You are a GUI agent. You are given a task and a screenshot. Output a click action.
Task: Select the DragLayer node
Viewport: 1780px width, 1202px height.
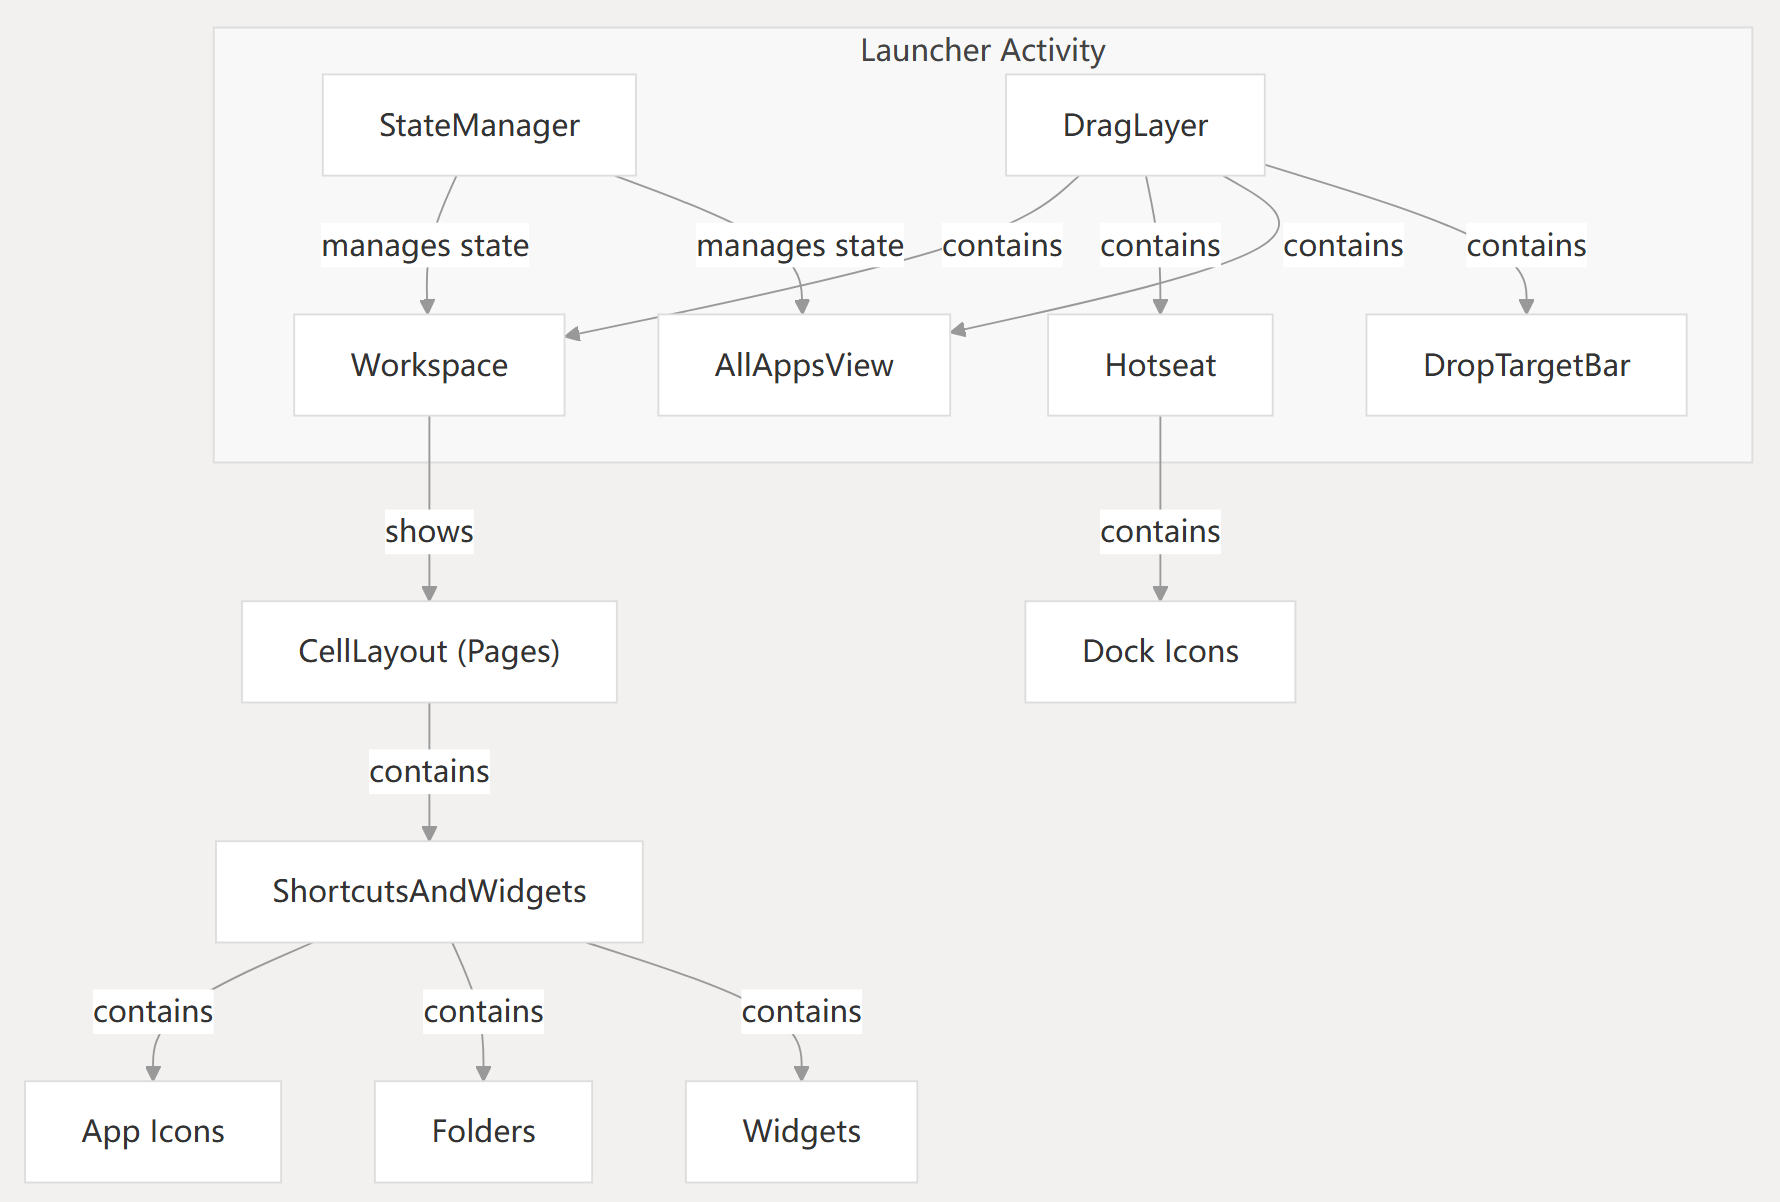(1135, 125)
